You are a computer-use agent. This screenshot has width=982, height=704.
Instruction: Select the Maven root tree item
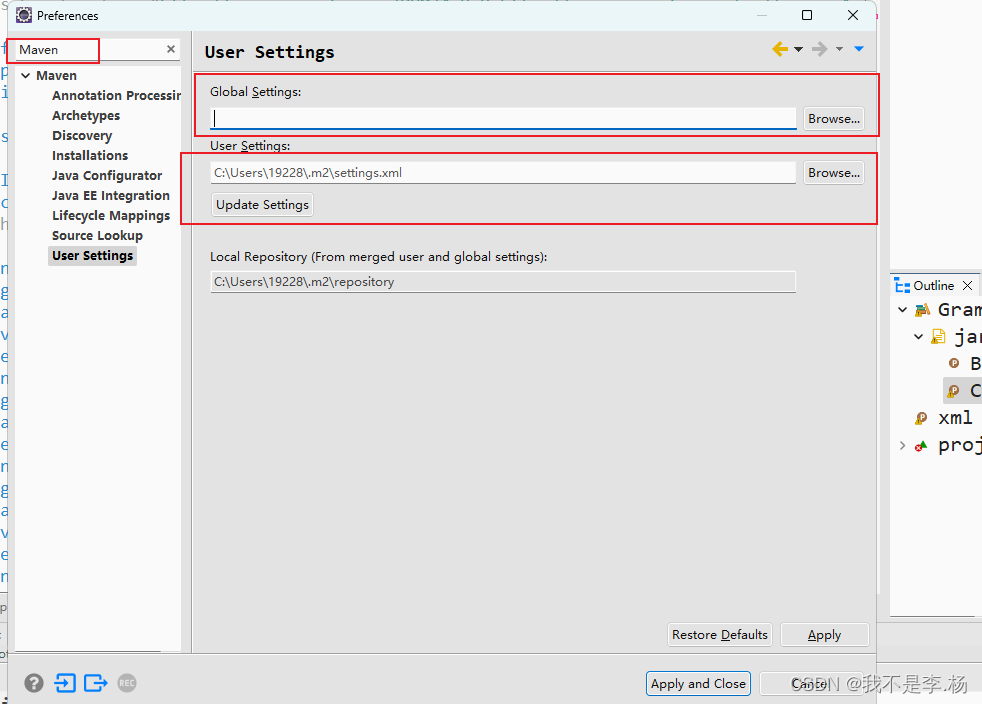tap(56, 76)
